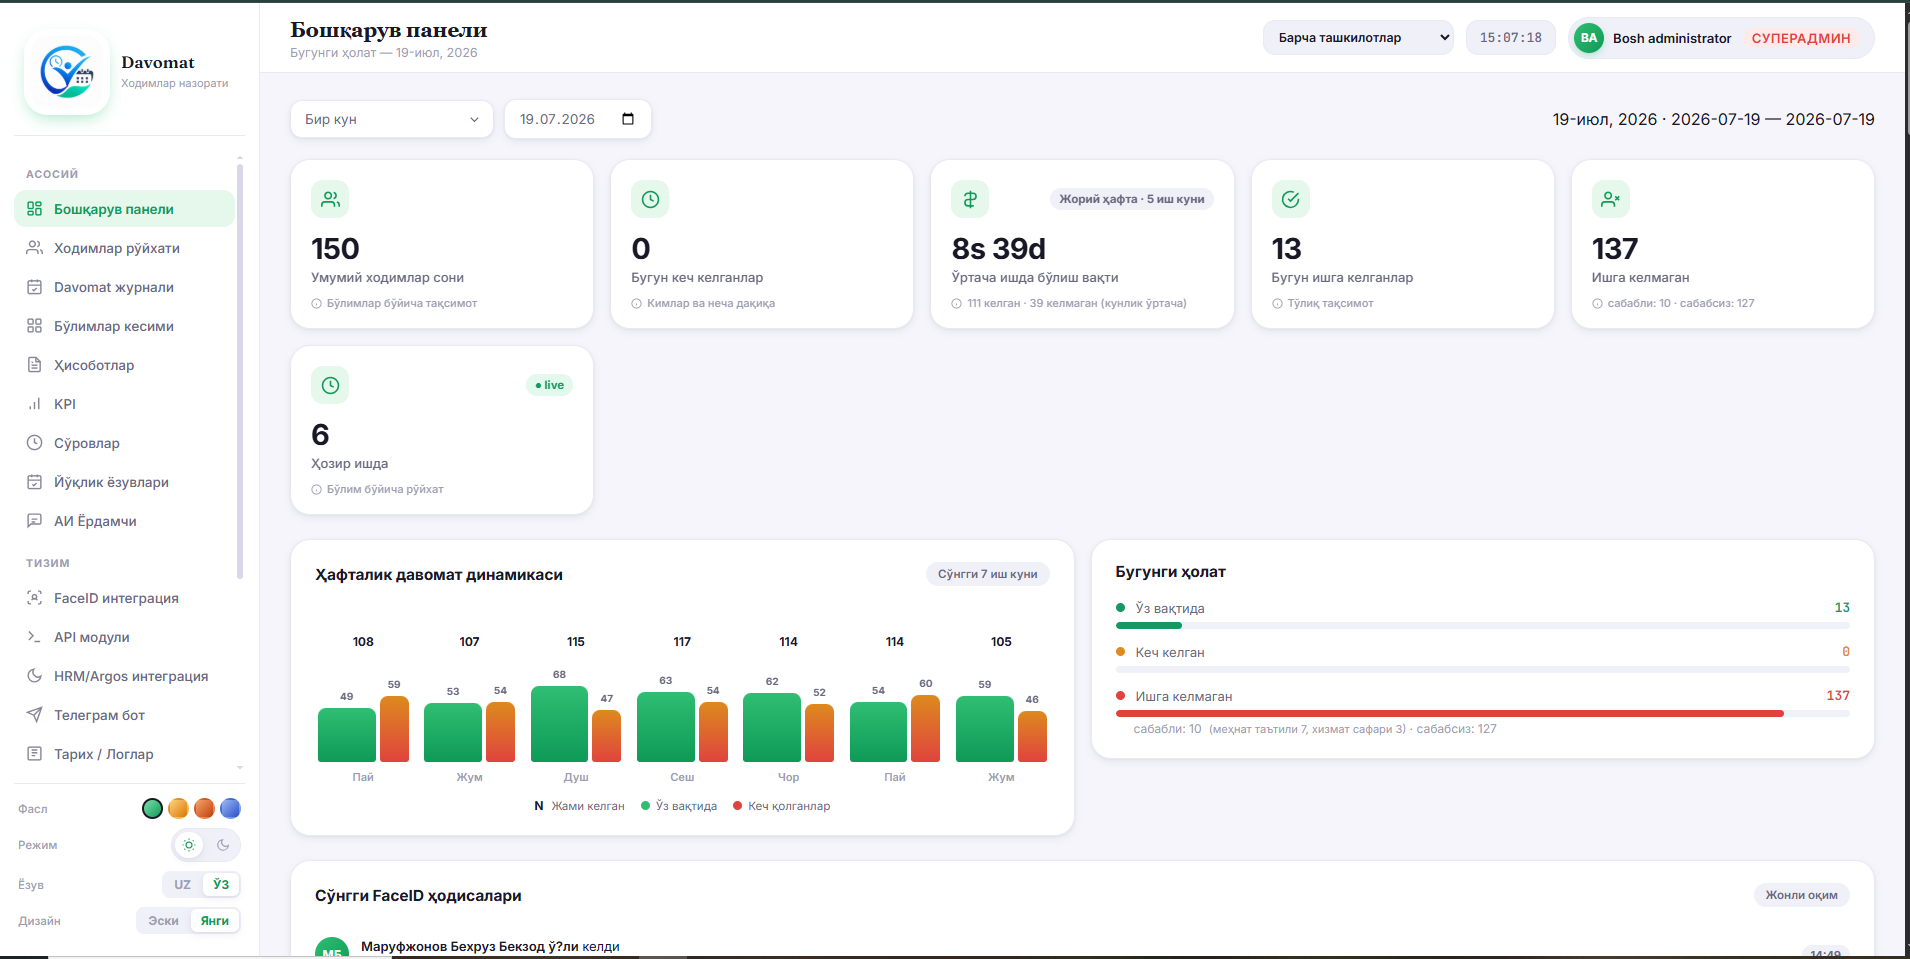Click the late arrivals clock icon in card
Viewport: 1910px width, 959px height.
[x=650, y=199]
